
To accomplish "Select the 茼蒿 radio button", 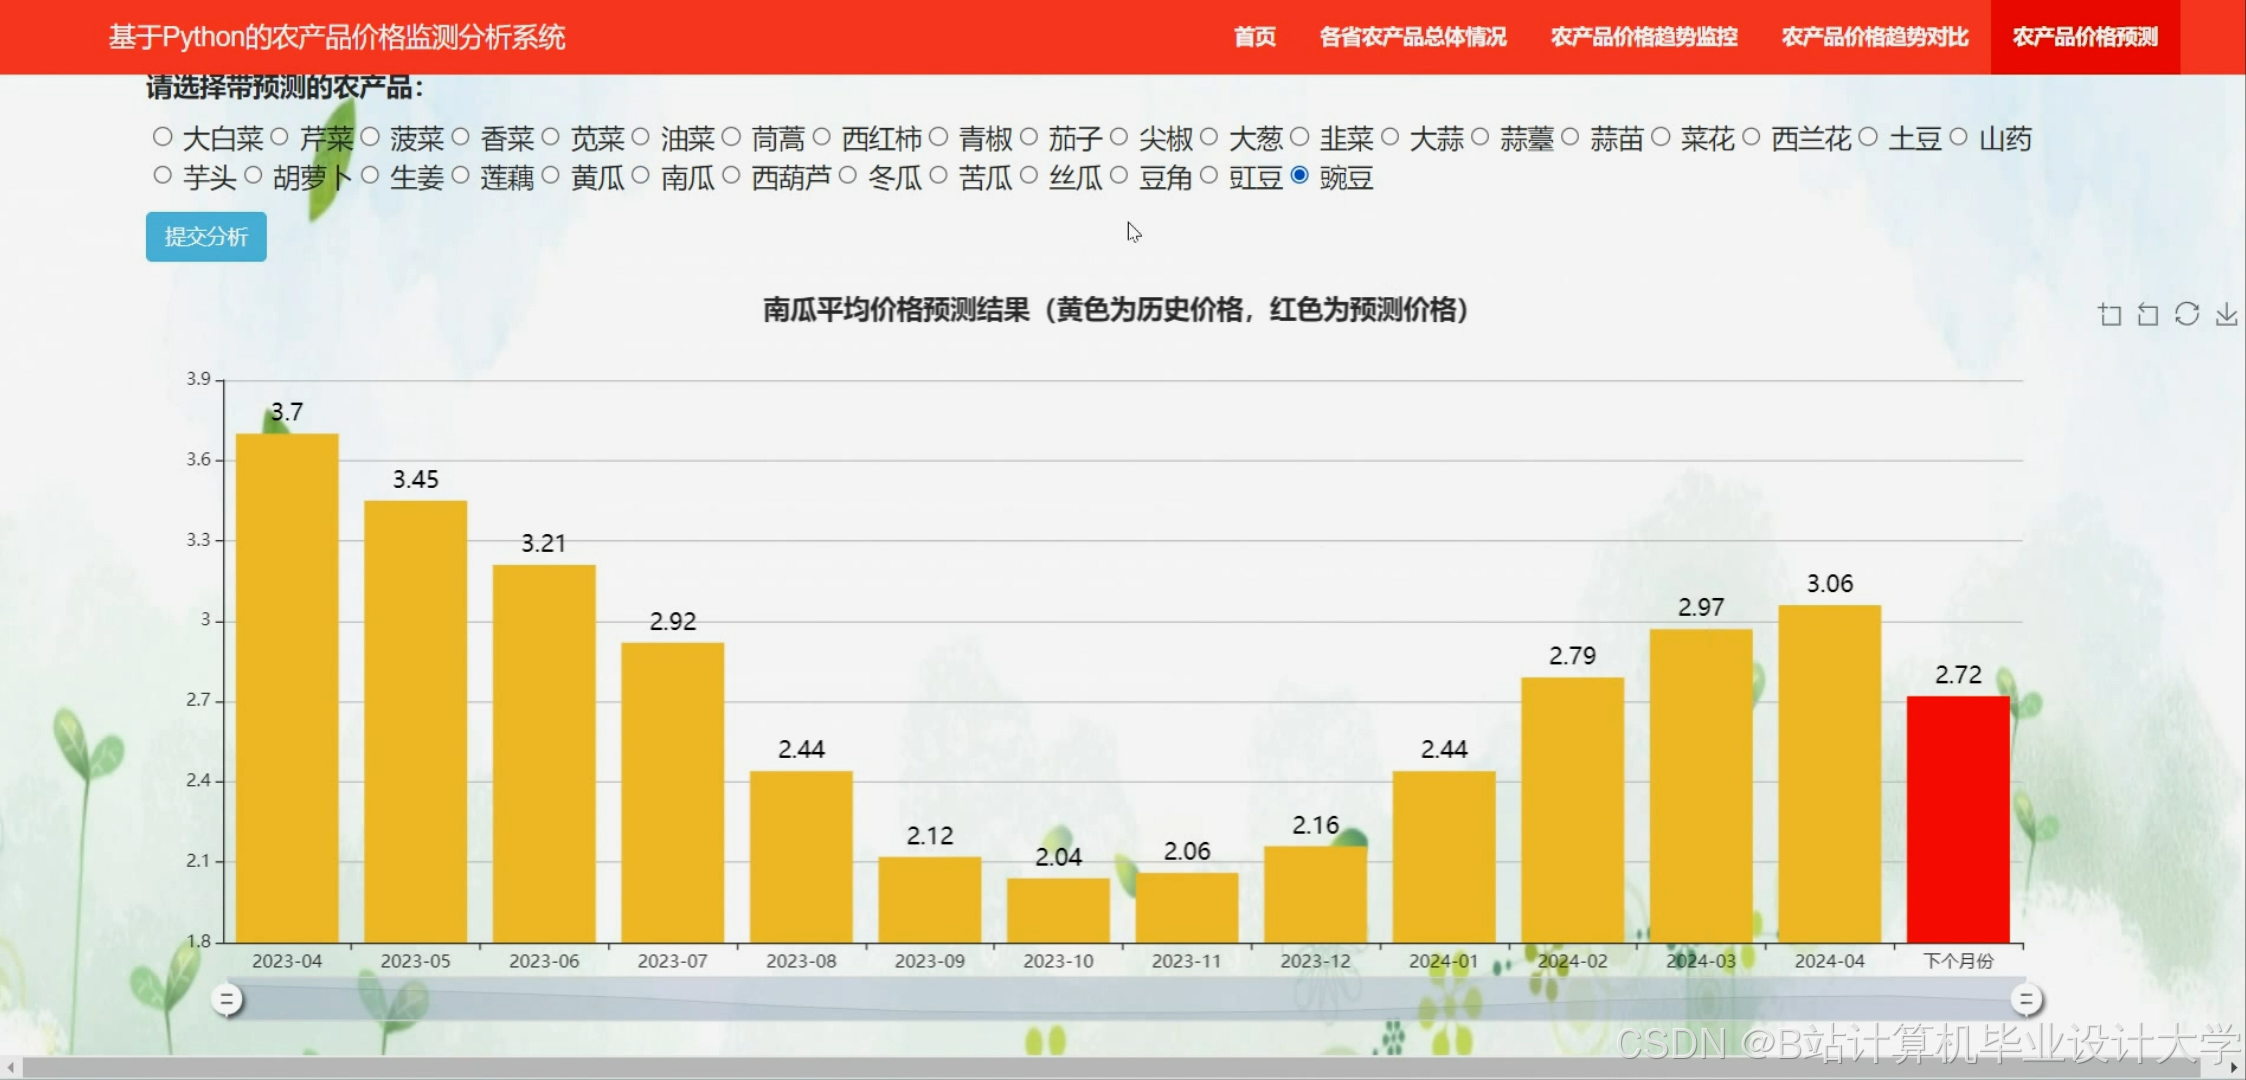I will [x=731, y=136].
